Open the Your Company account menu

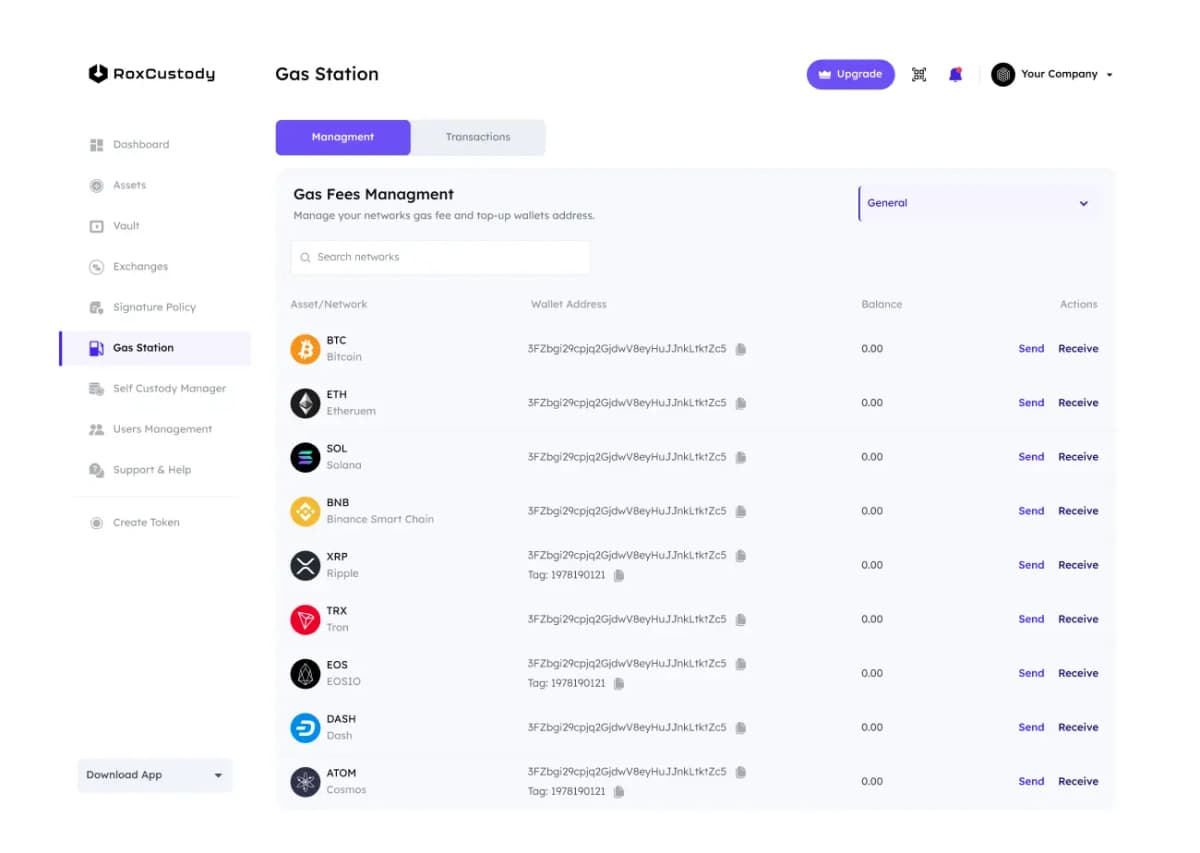pyautogui.click(x=1052, y=74)
